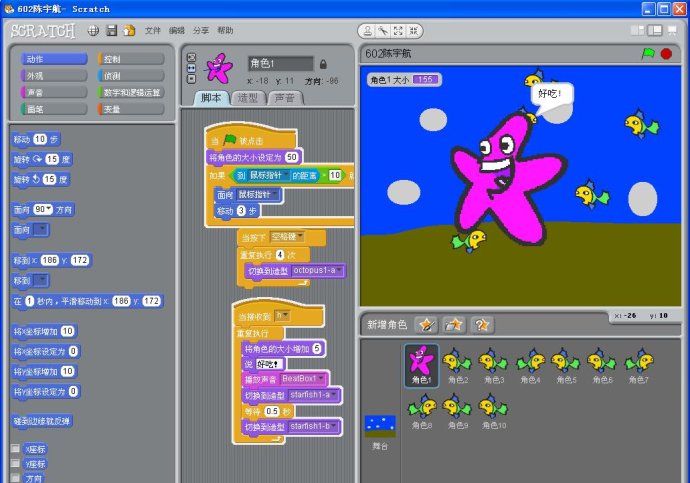The height and width of the screenshot is (483, 690).
Task: Click the 当绿旗被点击 hat block
Action: pyautogui.click(x=250, y=138)
